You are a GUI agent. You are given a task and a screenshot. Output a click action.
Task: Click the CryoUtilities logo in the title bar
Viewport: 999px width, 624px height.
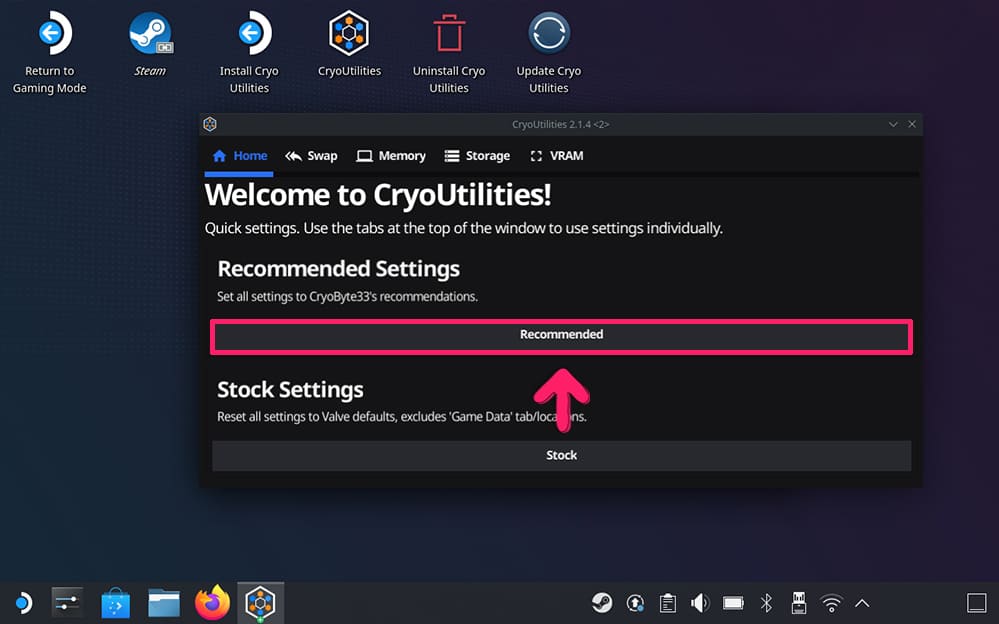(210, 124)
